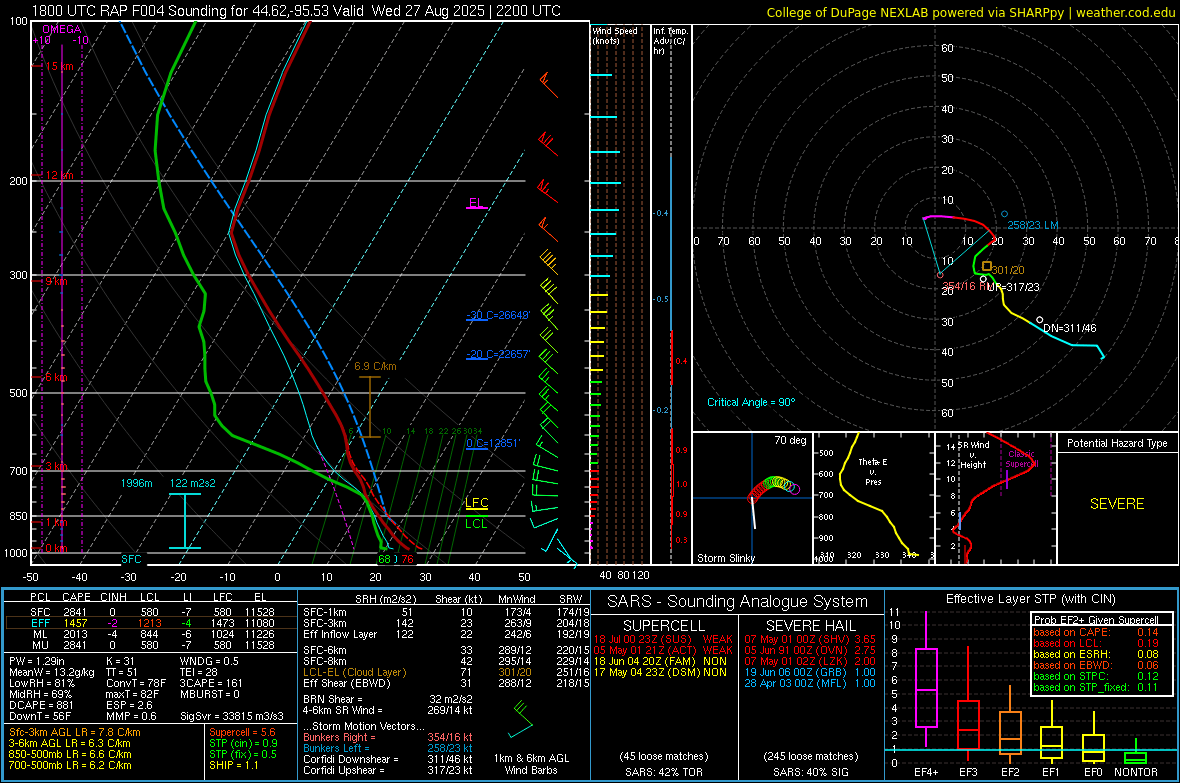Click the Theta-E v. Pres inset label
The height and width of the screenshot is (783, 1180).
click(x=873, y=471)
